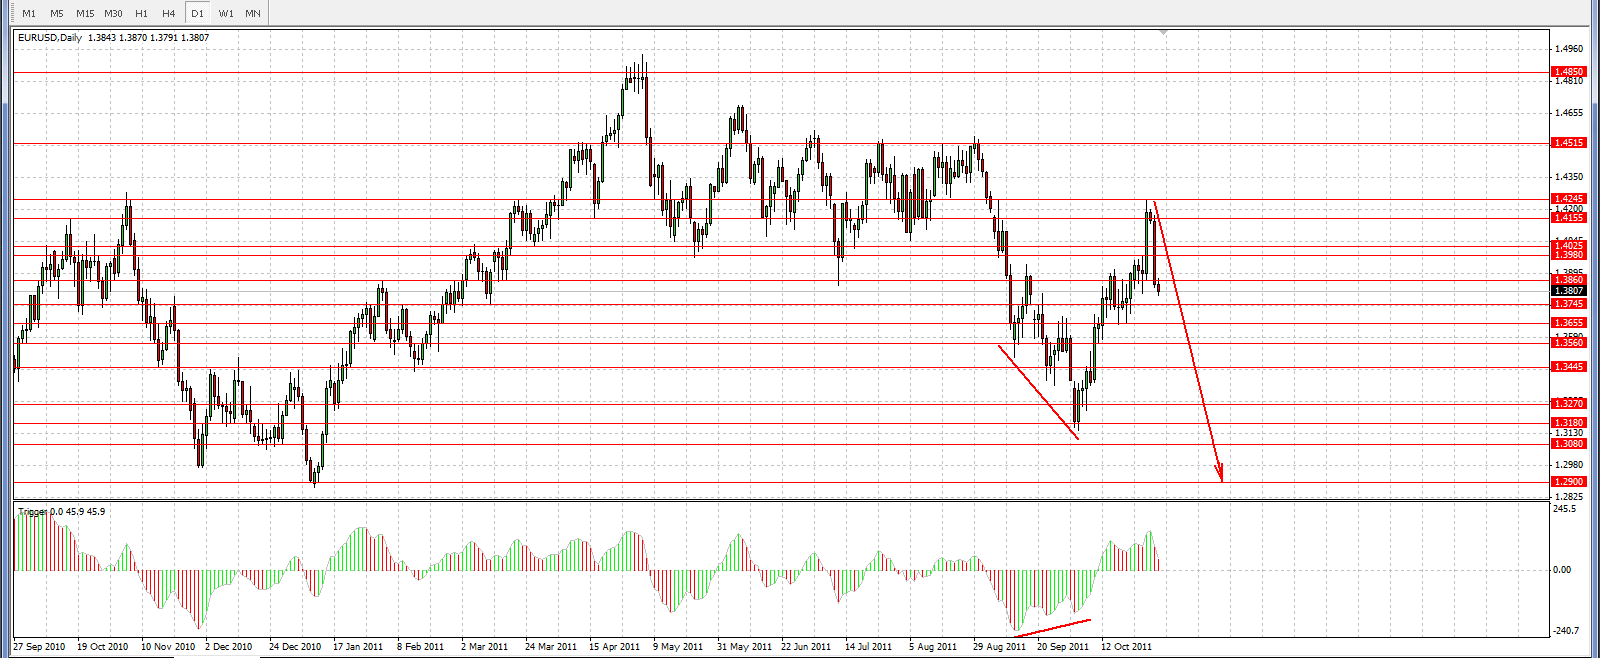Click the 5 Aug 2011 date label
This screenshot has height=658, width=1600.
click(934, 647)
